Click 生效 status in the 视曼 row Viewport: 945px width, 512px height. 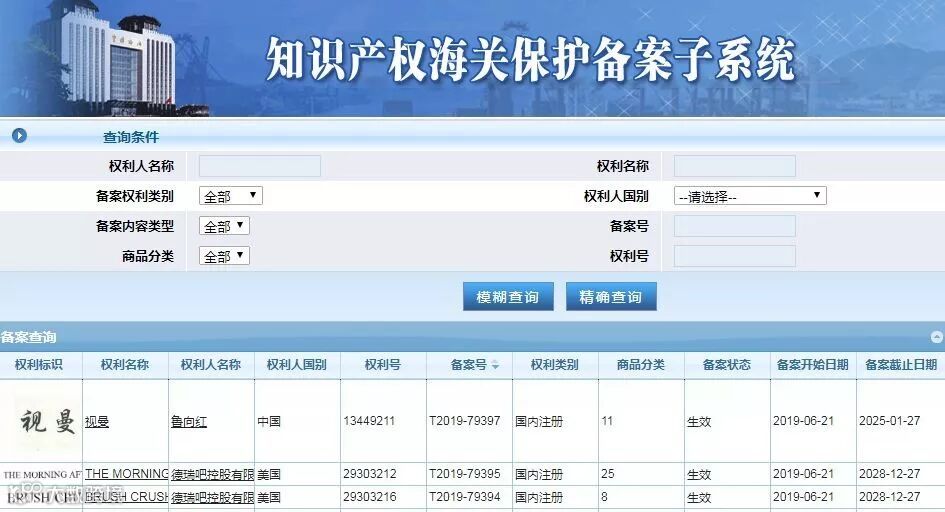coord(699,421)
